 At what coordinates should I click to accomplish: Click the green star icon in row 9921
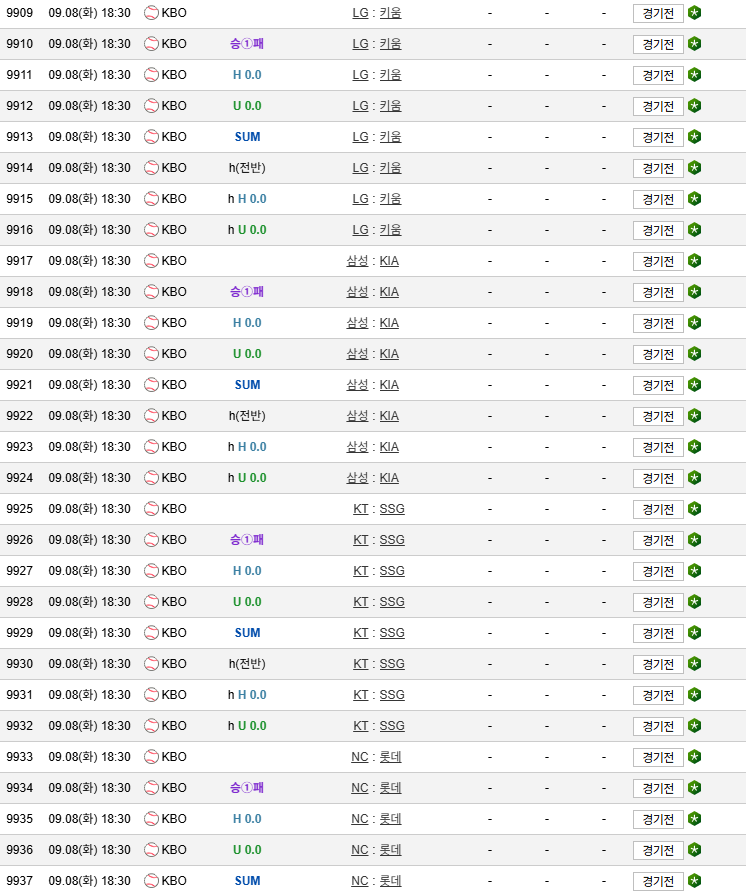(x=694, y=385)
